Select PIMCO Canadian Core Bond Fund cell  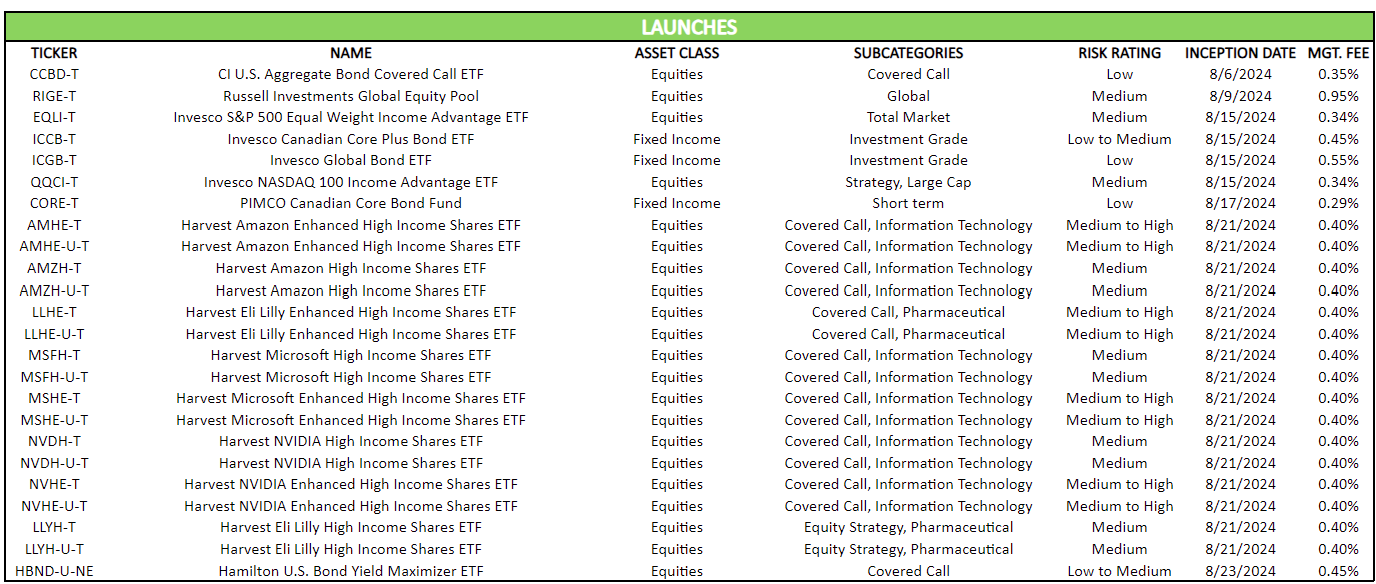[x=351, y=203]
